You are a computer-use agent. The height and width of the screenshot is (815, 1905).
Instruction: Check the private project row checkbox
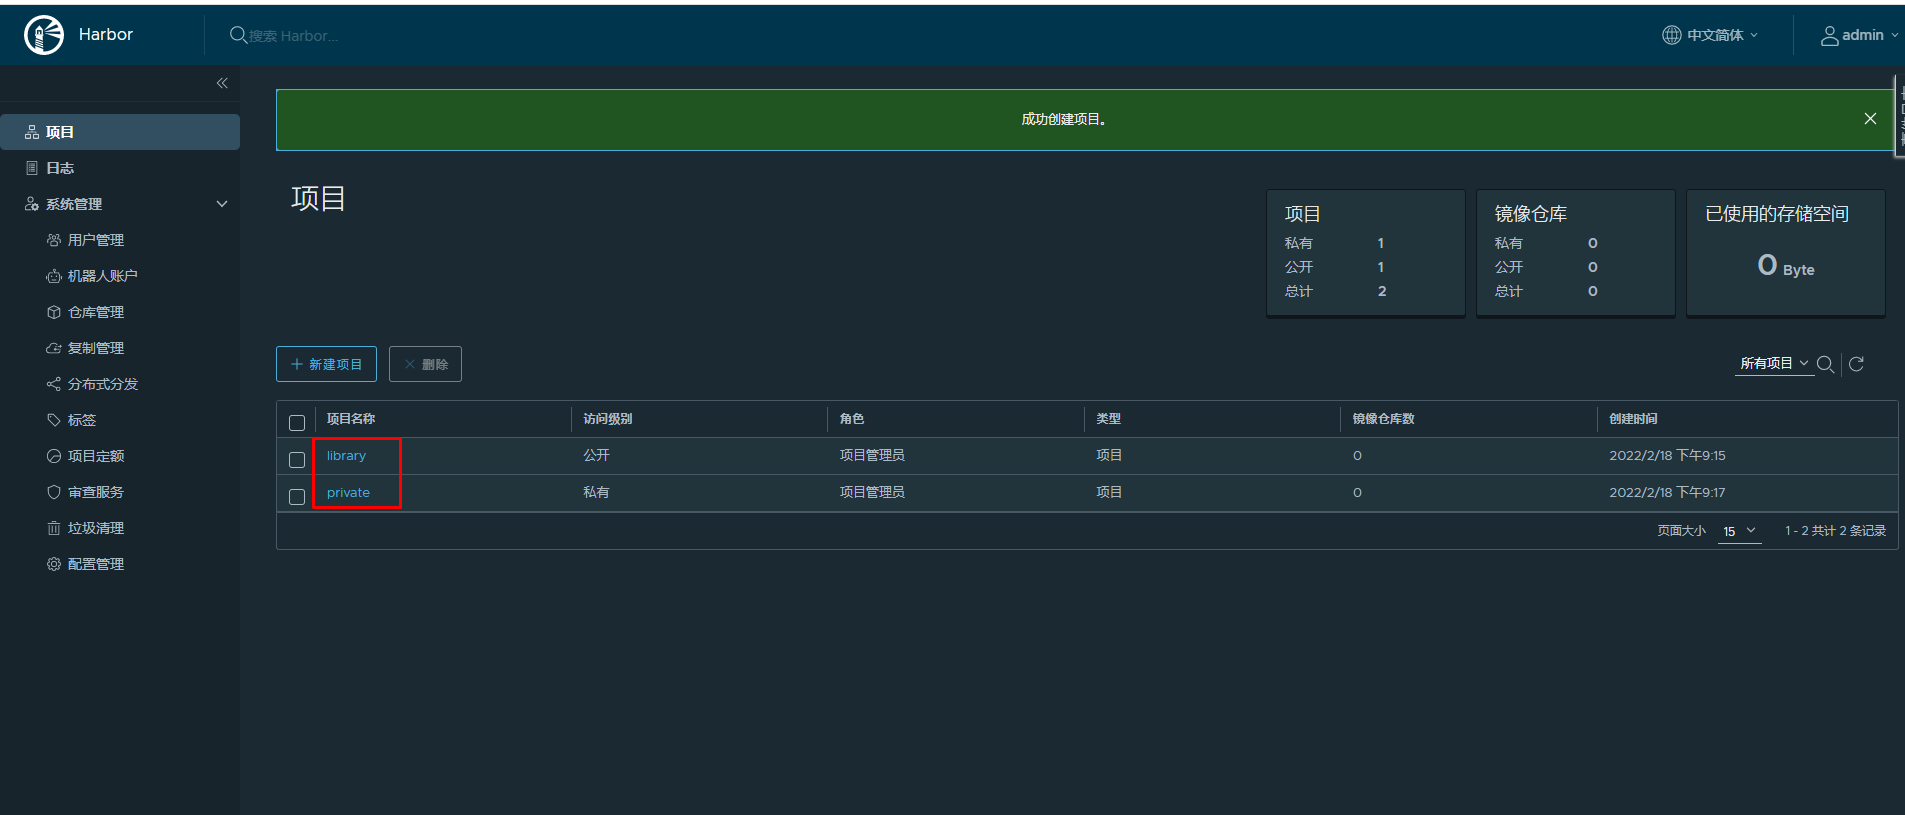(x=297, y=497)
